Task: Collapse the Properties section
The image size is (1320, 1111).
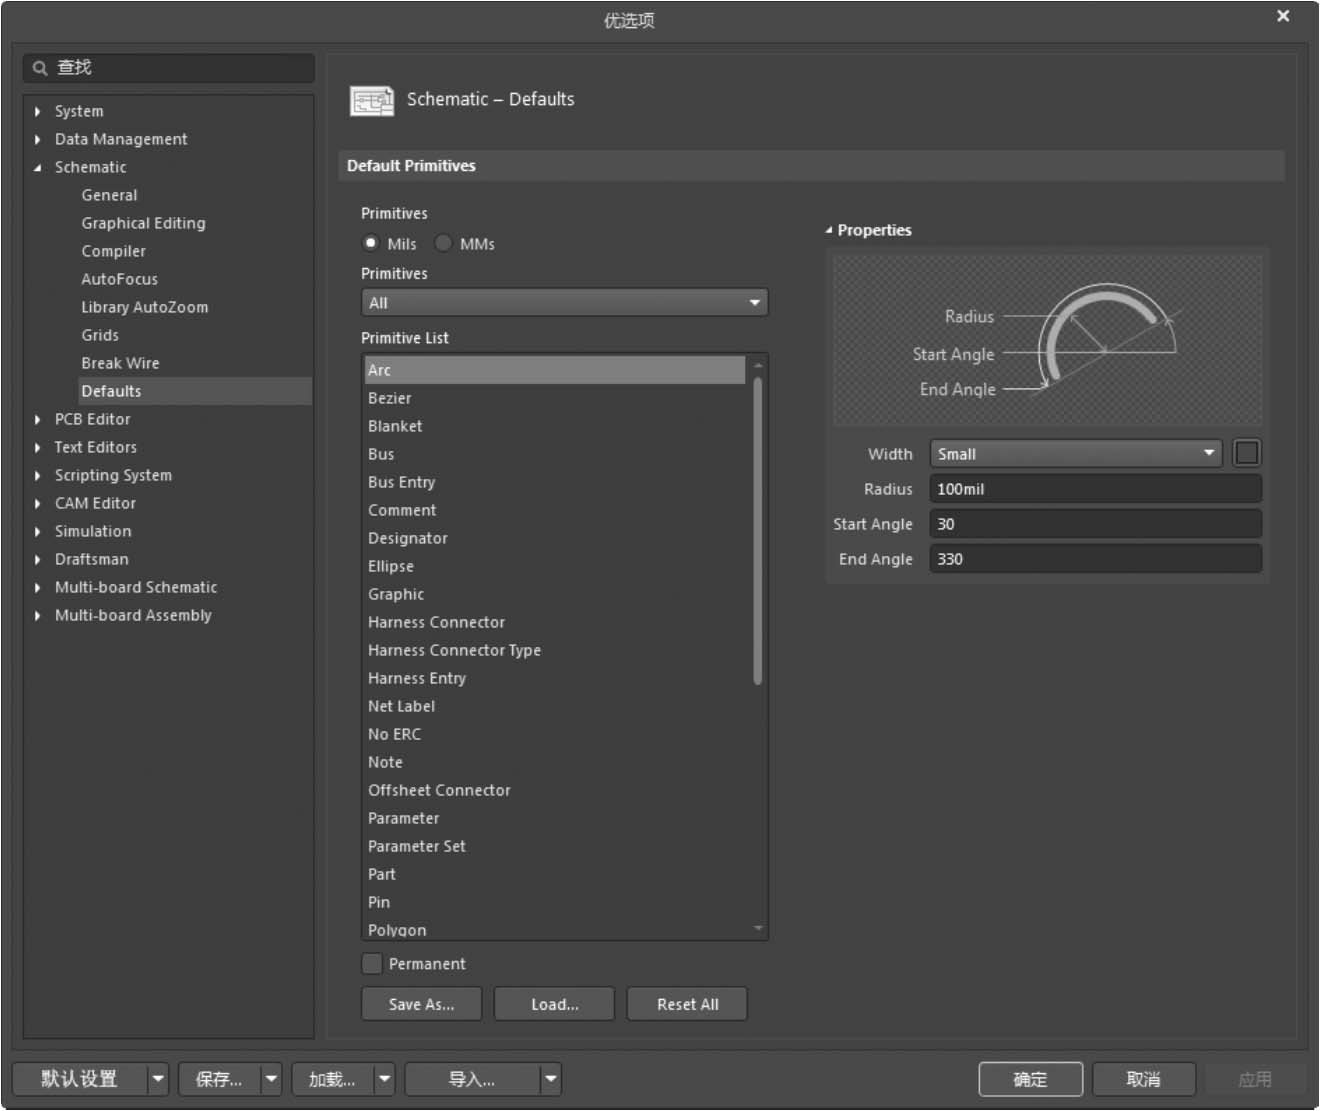Action: click(x=829, y=230)
